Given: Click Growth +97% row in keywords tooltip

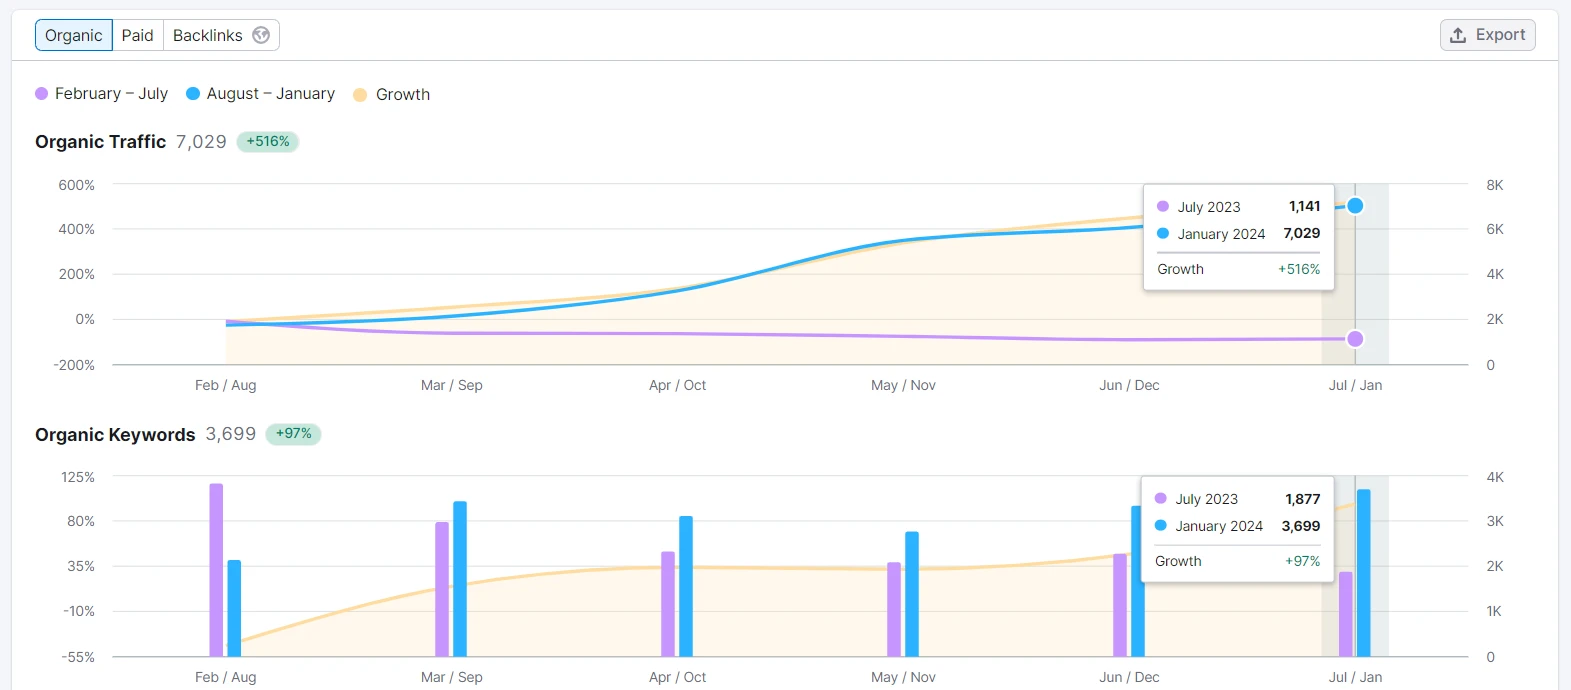Looking at the screenshot, I should [1238, 561].
